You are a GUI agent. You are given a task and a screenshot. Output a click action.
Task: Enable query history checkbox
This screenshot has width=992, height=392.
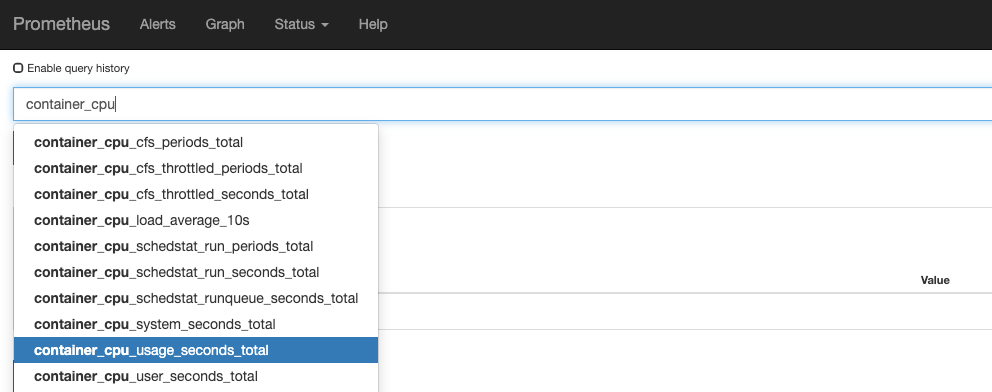[x=18, y=68]
